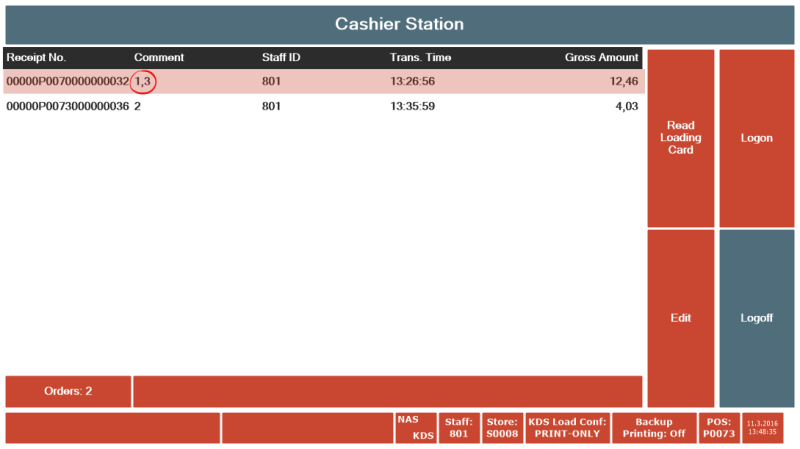
Task: Click KDS Load Conf: PRINT-ONLY box
Action: [567, 428]
